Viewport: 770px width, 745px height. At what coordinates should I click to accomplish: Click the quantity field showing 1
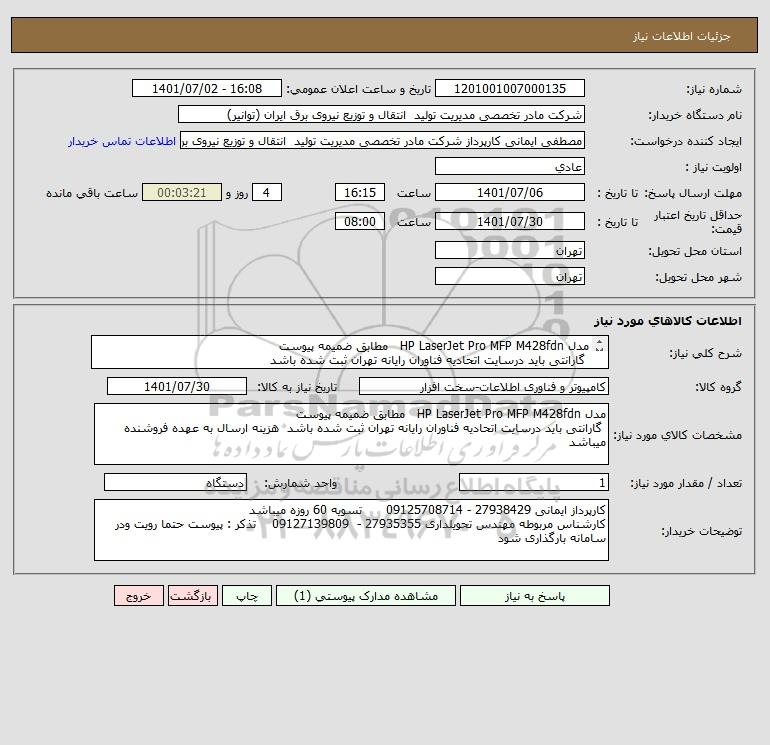534,483
